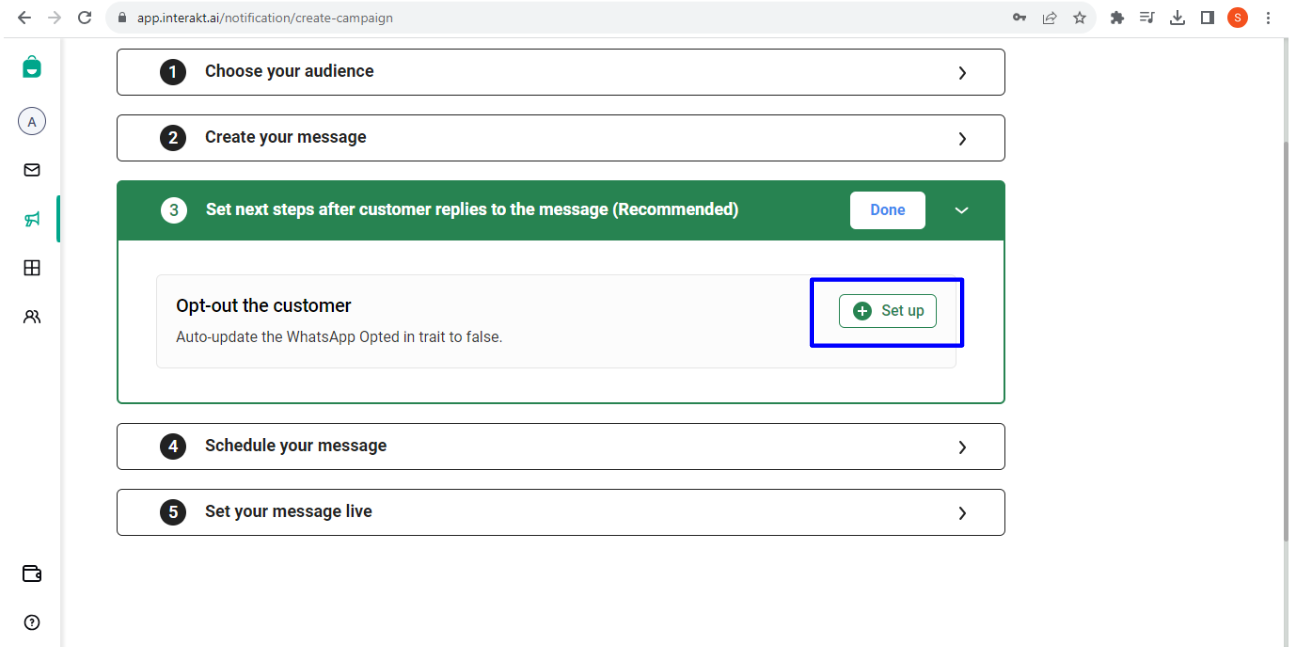Image resolution: width=1289 pixels, height=647 pixels.
Task: Click the Auto-update WhatsApp Opted in description
Action: (339, 337)
